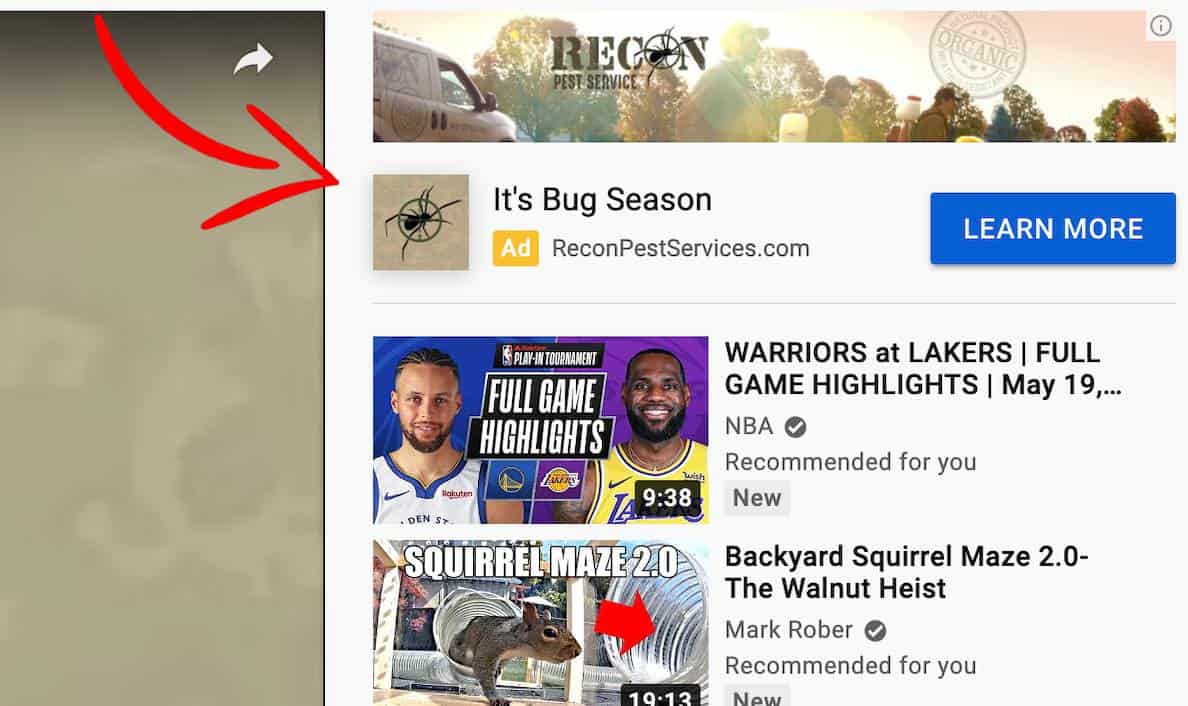Click the NBA channel name
The width and height of the screenshot is (1188, 706).
coord(749,426)
